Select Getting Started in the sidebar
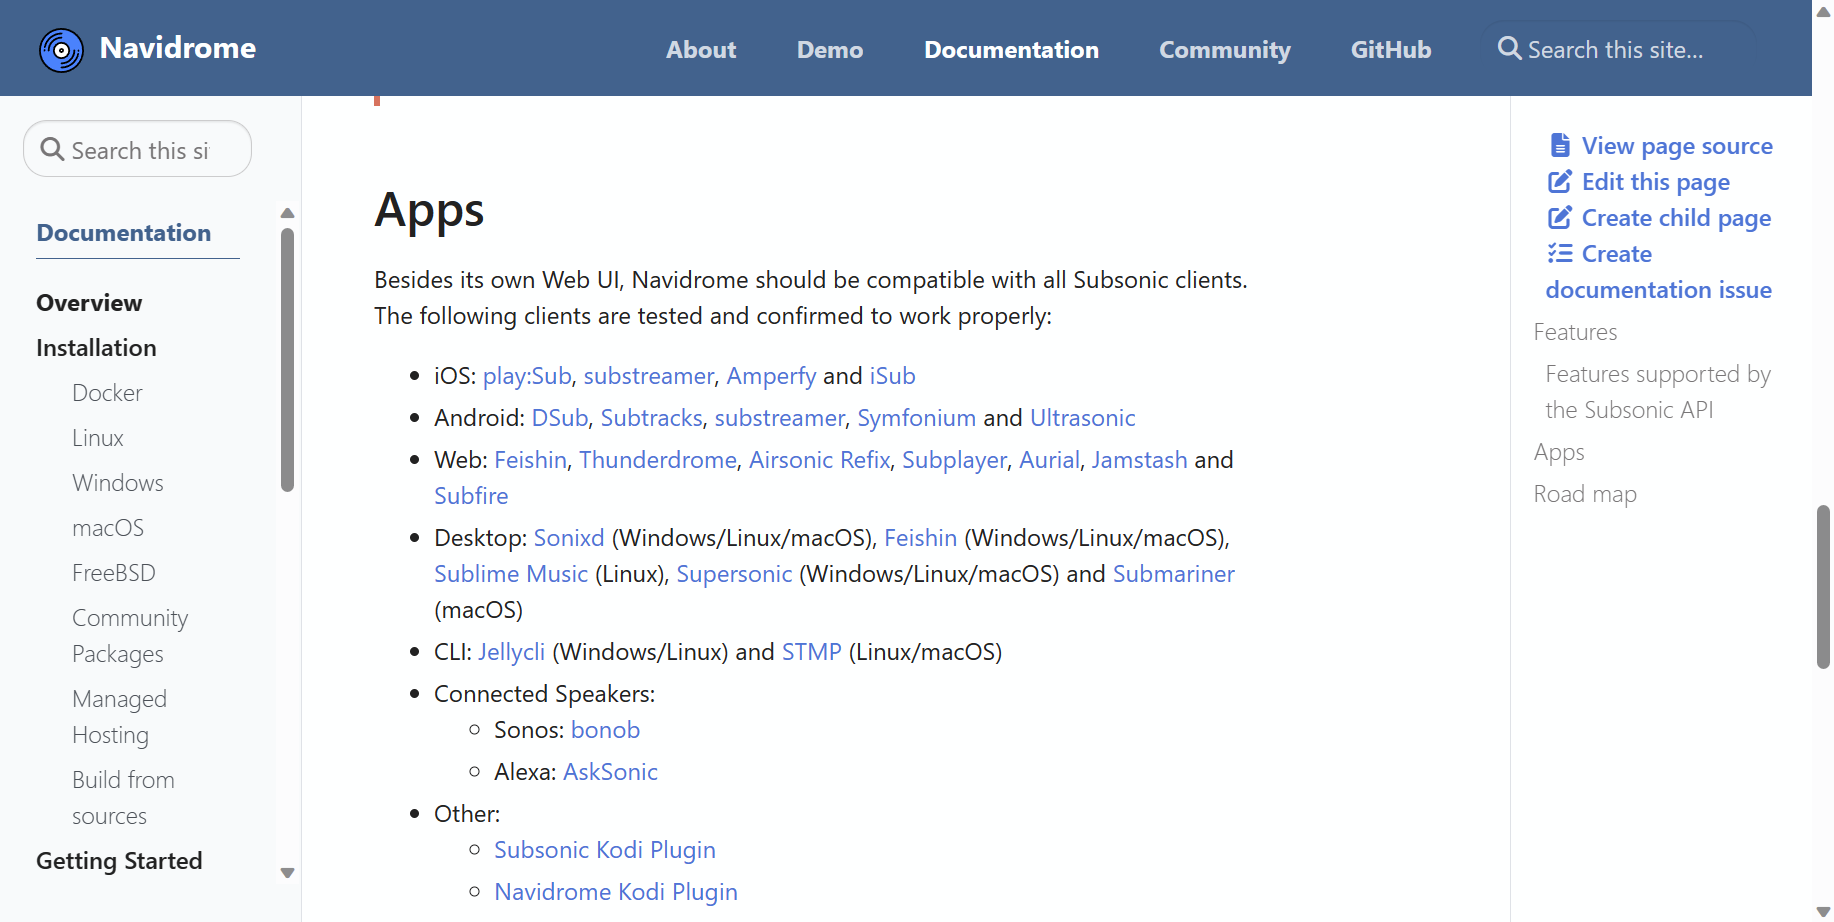Screen dimensions: 1834x922 (119, 861)
